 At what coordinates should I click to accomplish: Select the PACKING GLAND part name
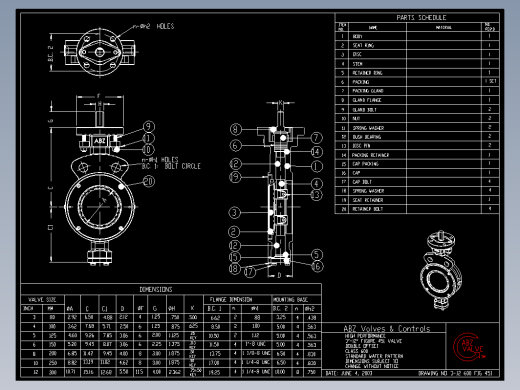[x=368, y=91]
